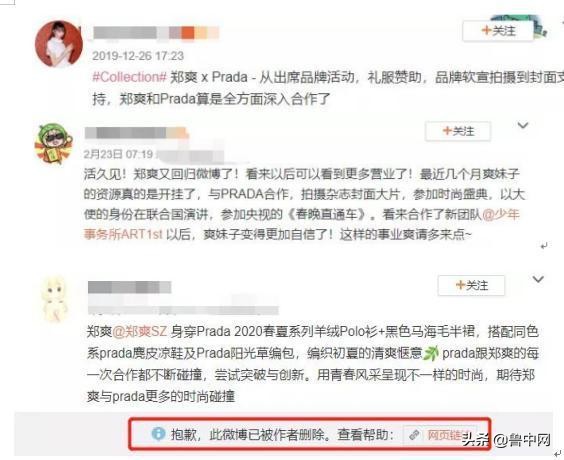Open the pale yellow doll avatar profile
564x460 pixels.
pyautogui.click(x=55, y=299)
